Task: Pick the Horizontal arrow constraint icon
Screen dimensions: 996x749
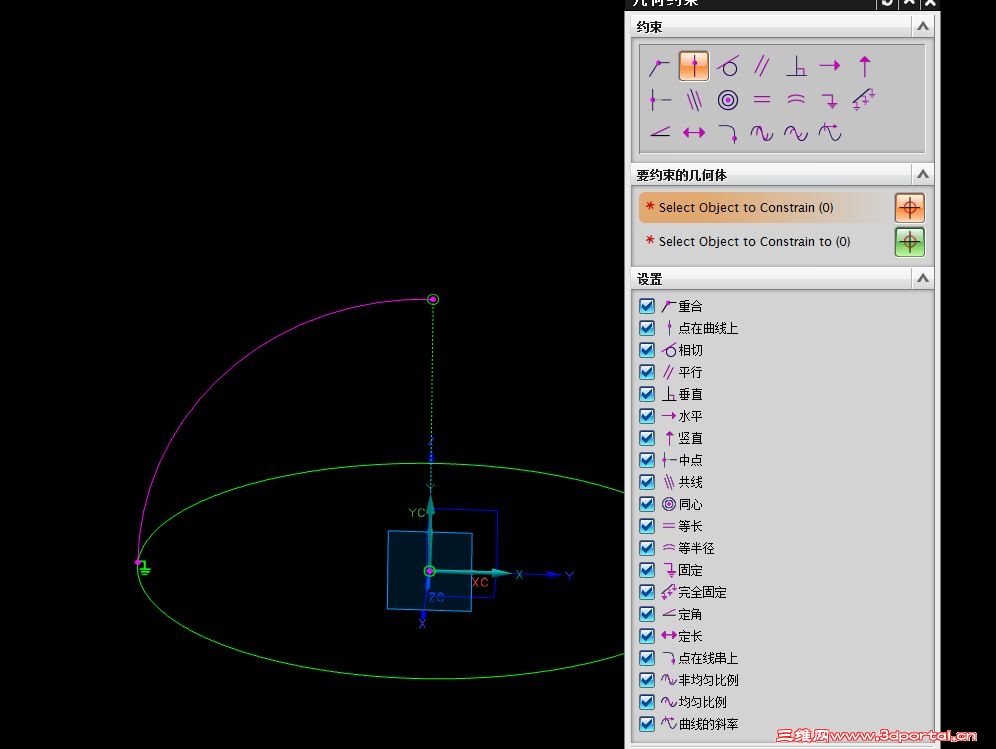Action: [x=830, y=65]
